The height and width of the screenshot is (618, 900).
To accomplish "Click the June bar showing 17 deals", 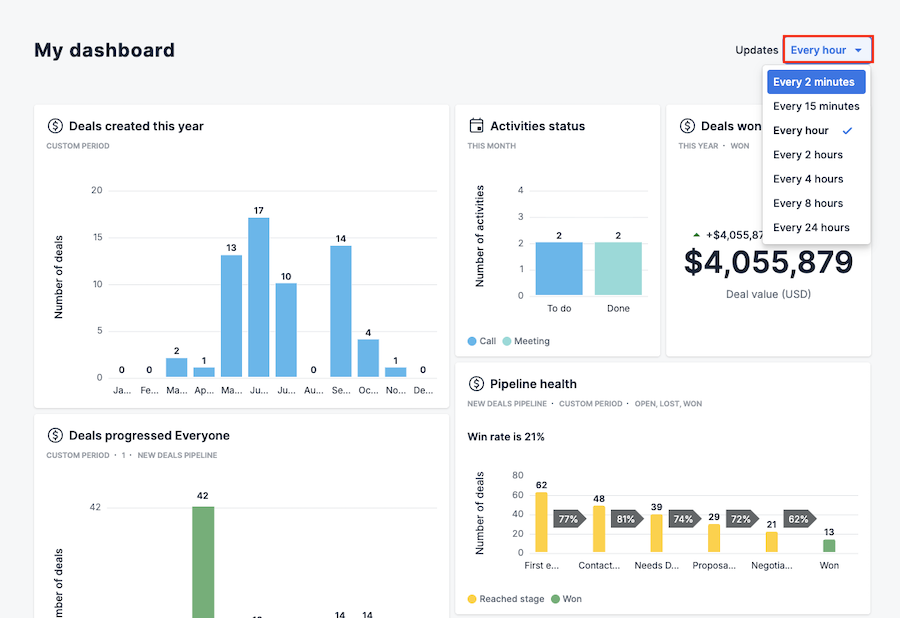I will 258,297.
